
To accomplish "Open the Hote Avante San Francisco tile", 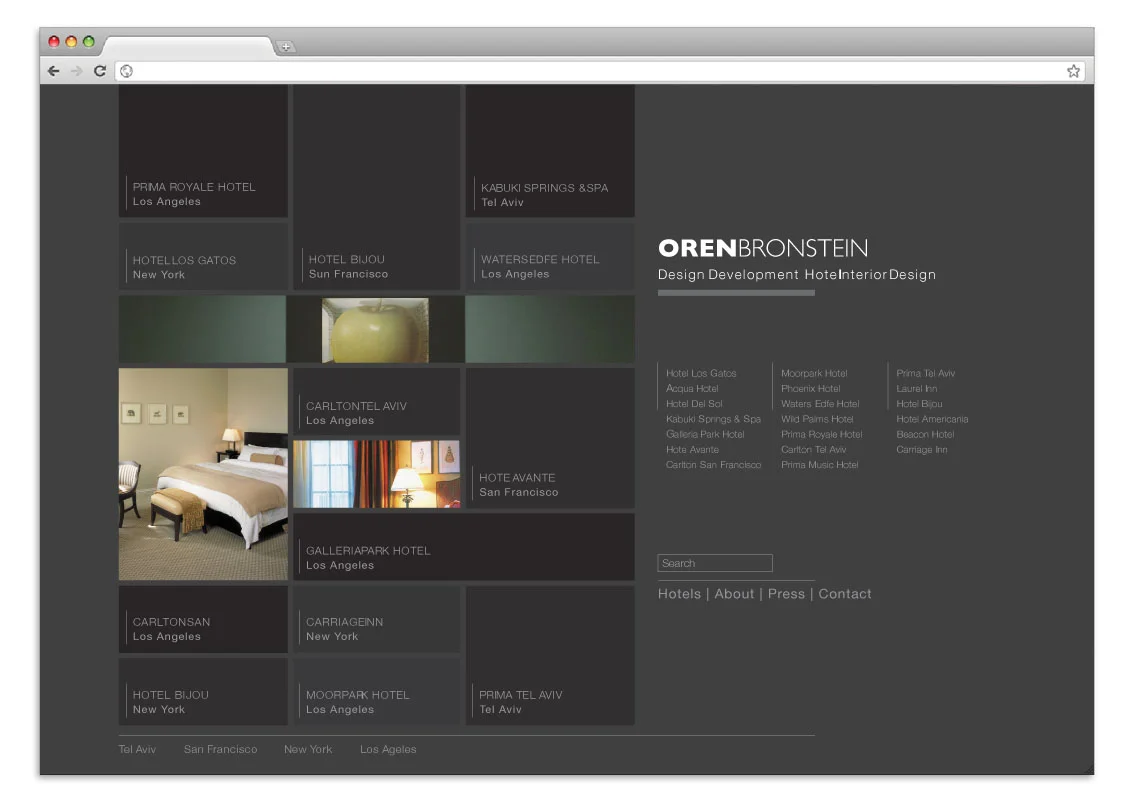I will 550,438.
